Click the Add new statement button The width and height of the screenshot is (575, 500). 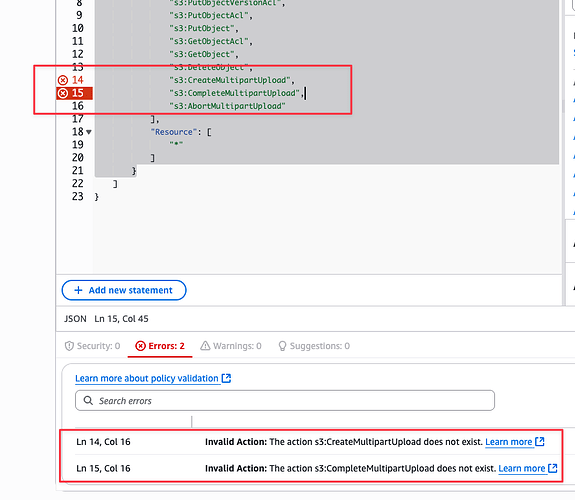pos(124,290)
